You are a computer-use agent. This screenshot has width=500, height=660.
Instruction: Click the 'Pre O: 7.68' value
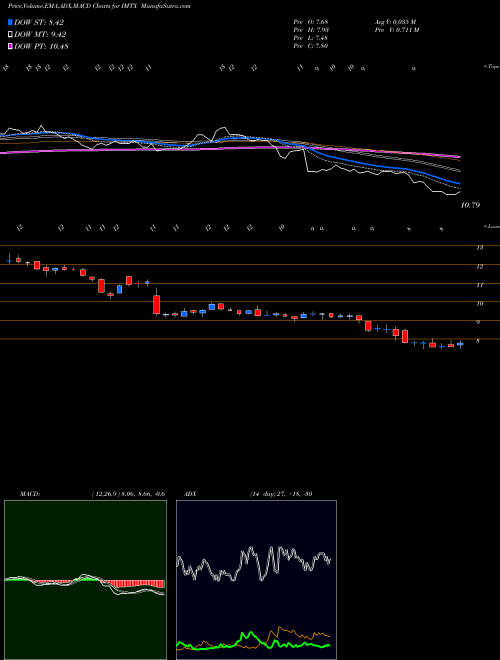[311, 22]
